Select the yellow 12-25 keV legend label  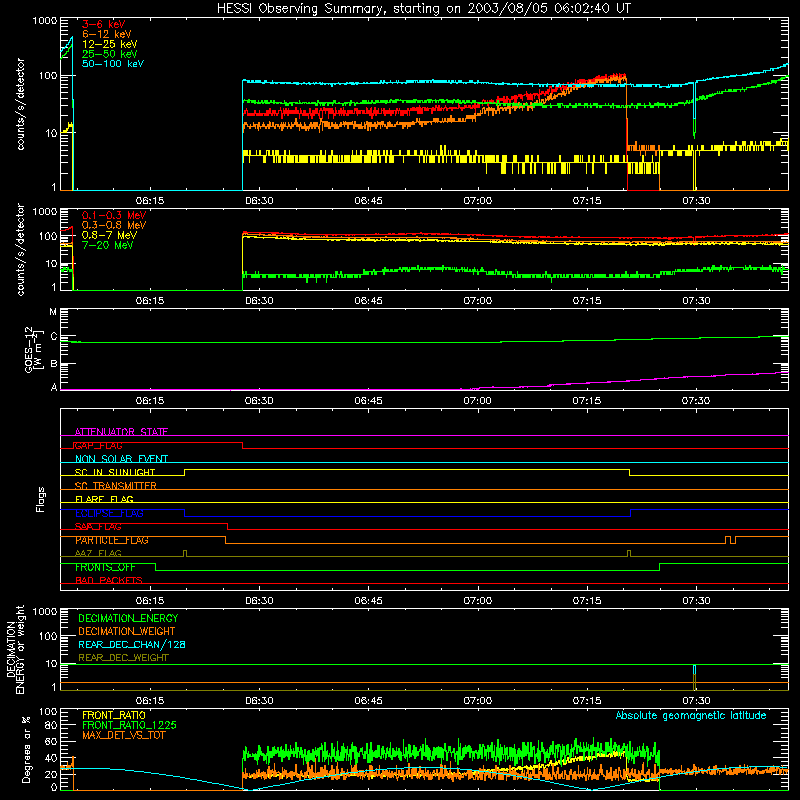click(110, 44)
